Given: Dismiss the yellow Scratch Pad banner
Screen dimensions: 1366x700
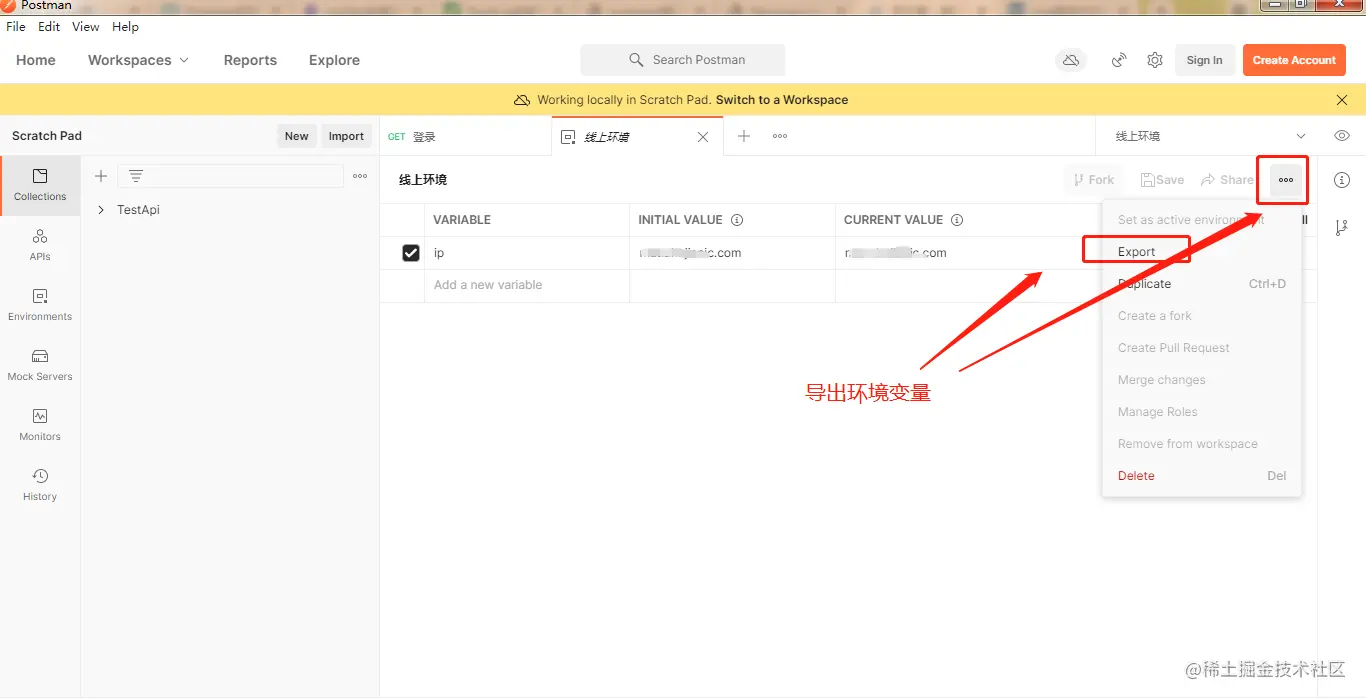Looking at the screenshot, I should coord(1342,100).
